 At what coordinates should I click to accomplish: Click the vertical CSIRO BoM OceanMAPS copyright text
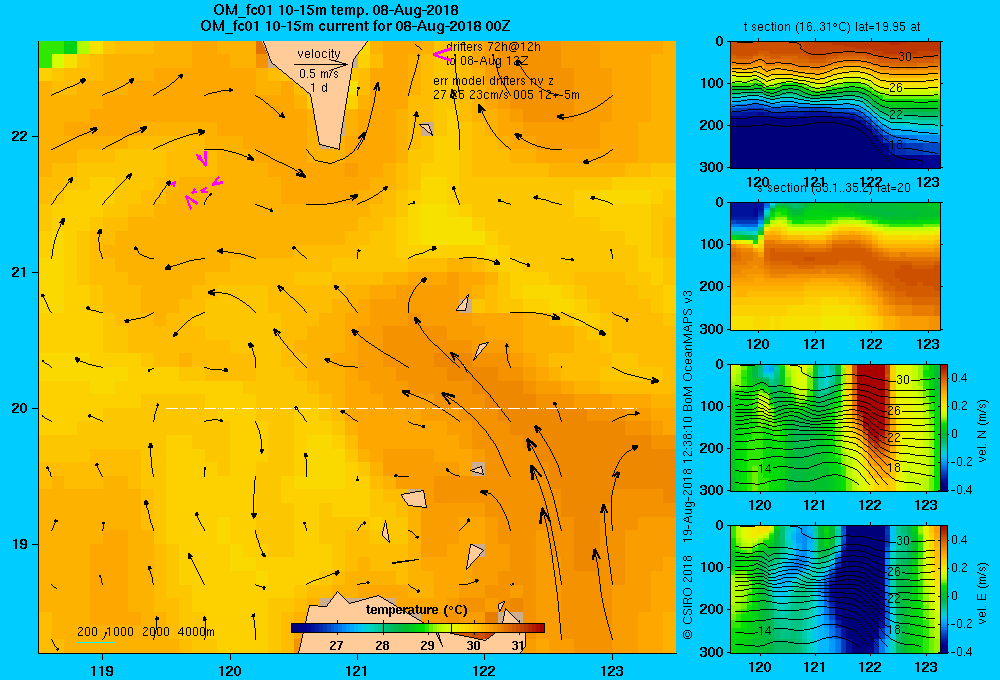[x=688, y=464]
